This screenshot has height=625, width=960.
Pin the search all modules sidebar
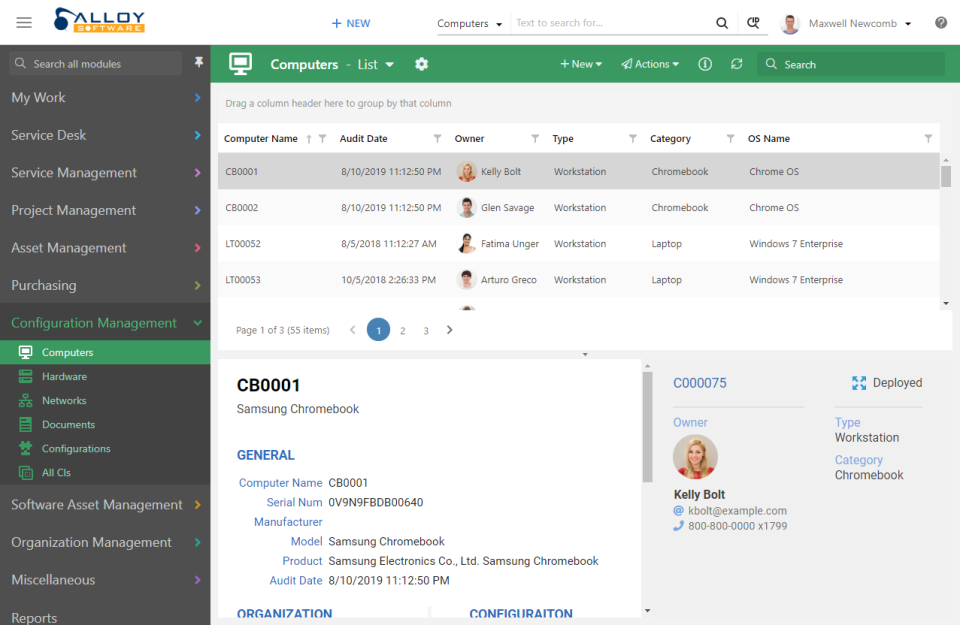199,62
